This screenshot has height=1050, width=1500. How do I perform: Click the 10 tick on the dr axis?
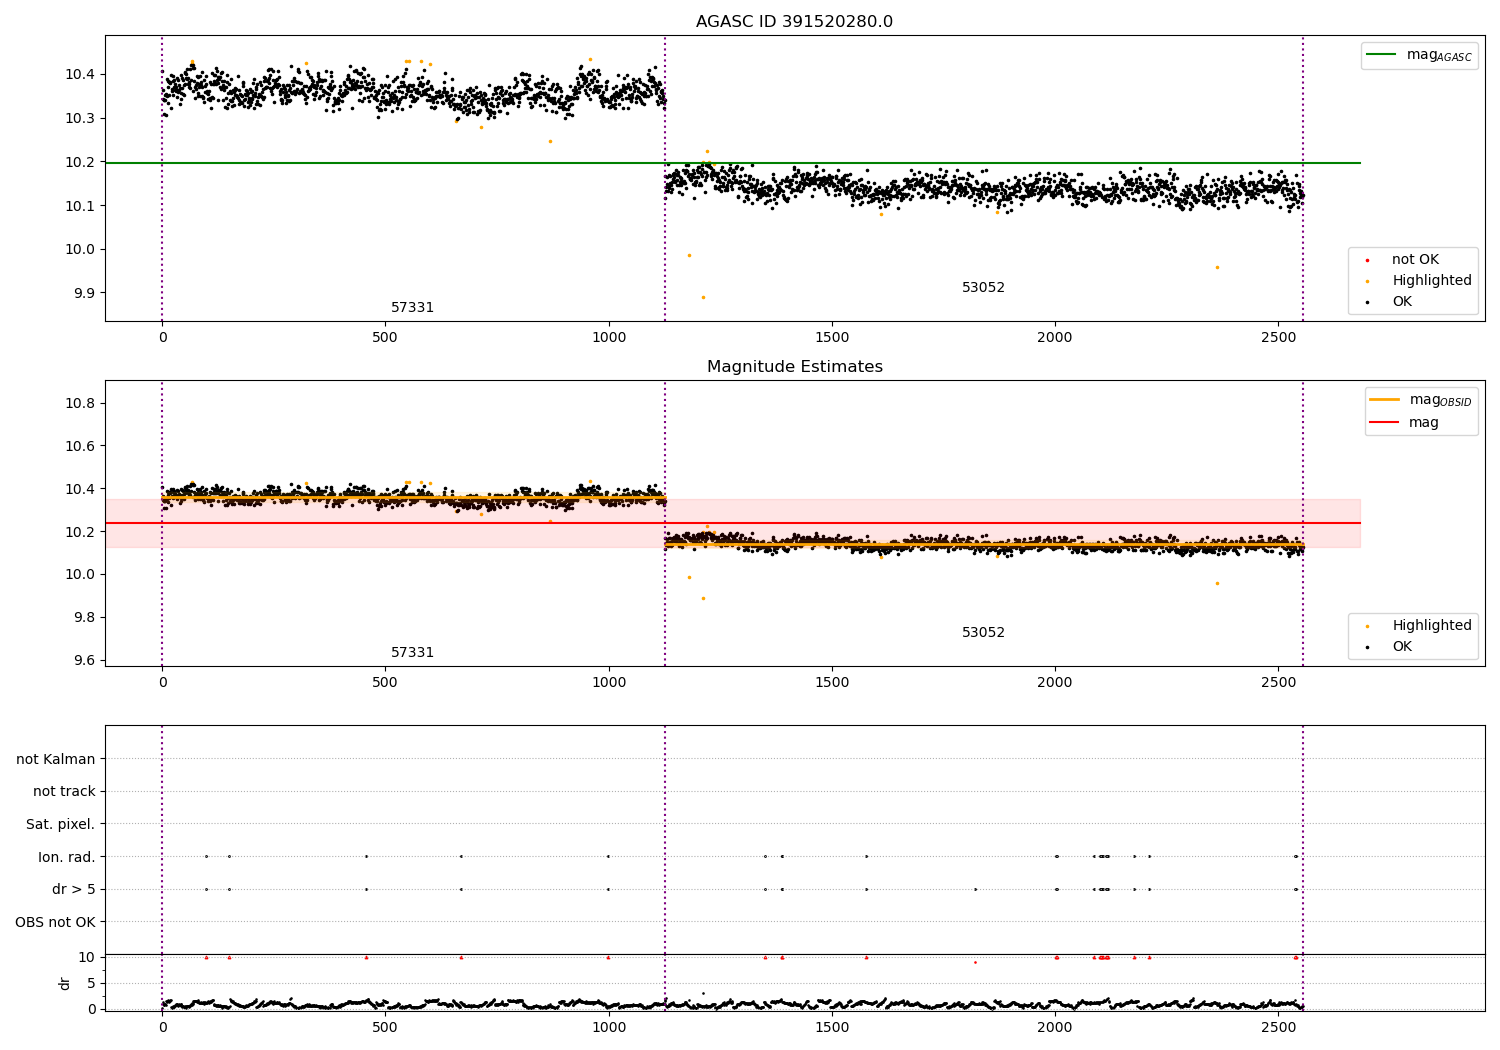87,958
